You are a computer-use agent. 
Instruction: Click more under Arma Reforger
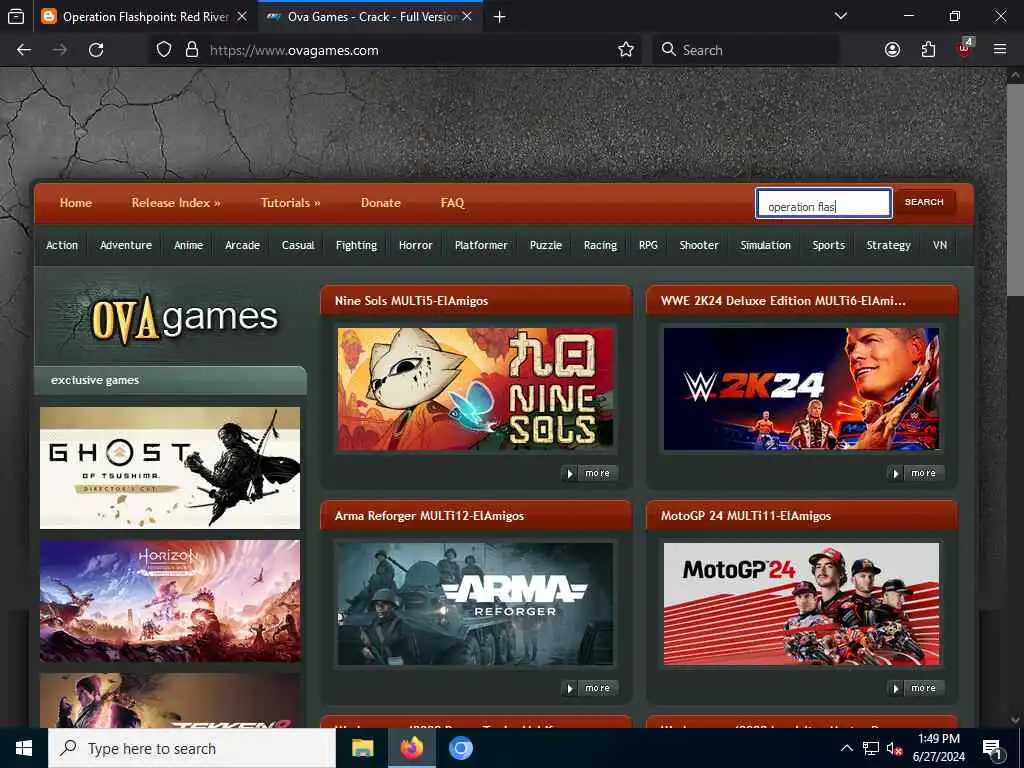590,688
